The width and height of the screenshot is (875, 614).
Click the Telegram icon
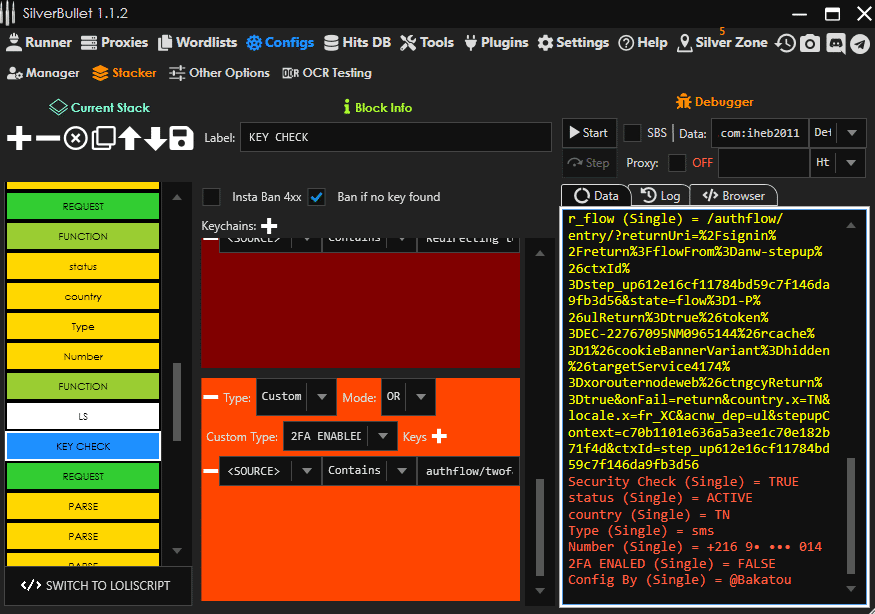point(860,43)
